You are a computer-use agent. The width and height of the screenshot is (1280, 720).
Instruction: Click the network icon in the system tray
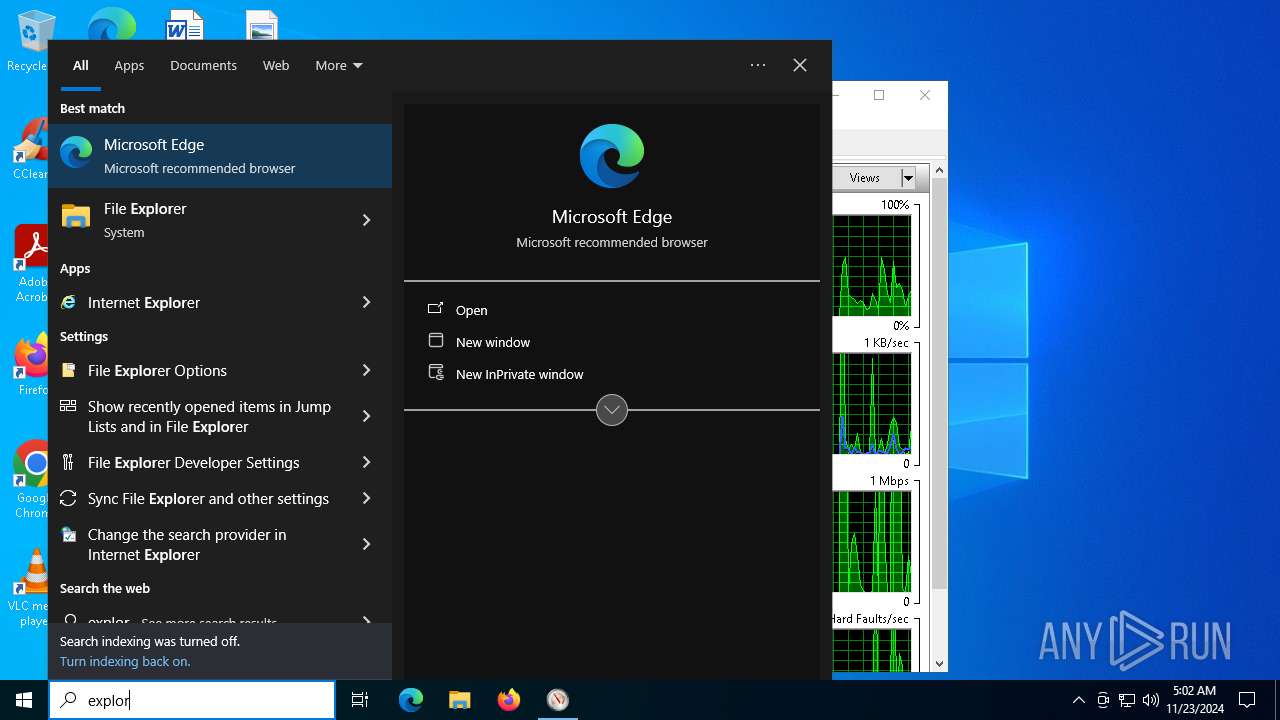pyautogui.click(x=1127, y=700)
